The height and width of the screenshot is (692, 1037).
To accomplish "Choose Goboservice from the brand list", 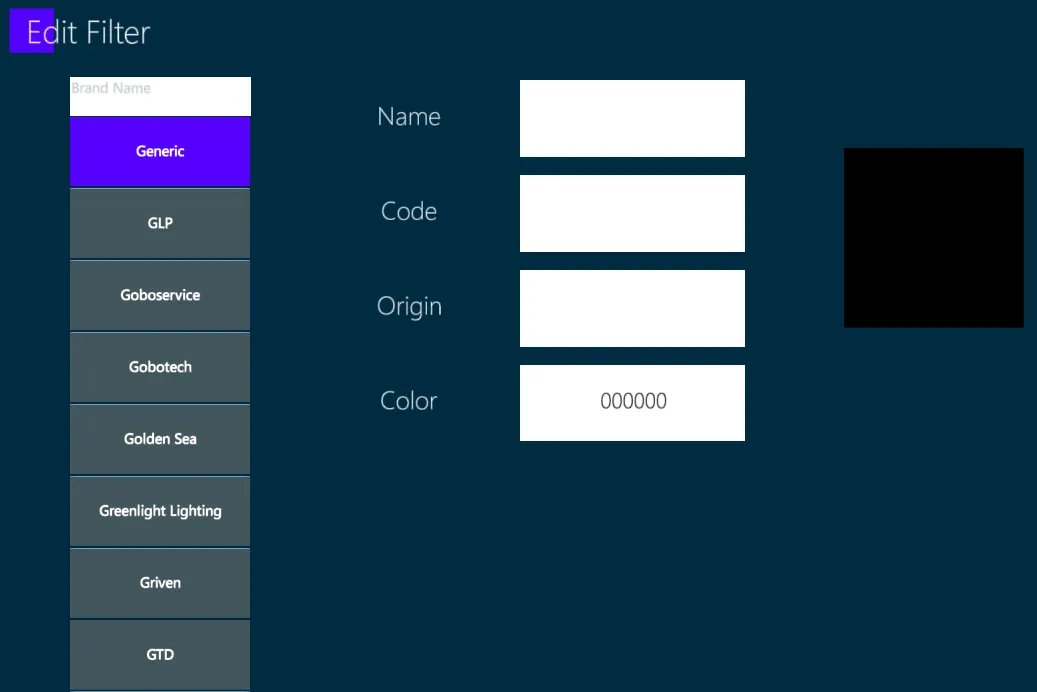I will click(160, 296).
